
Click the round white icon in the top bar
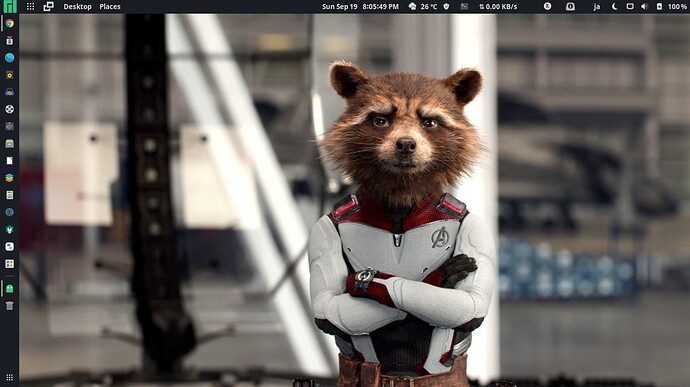547,6
